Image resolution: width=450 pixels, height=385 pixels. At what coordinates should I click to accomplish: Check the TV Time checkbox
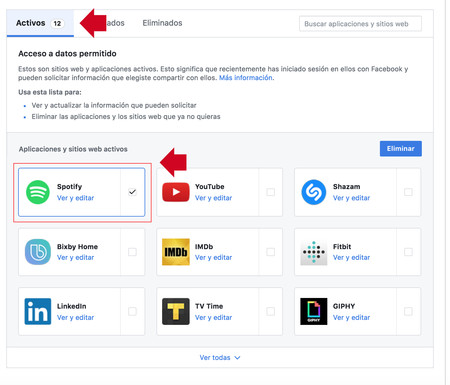coord(271,311)
